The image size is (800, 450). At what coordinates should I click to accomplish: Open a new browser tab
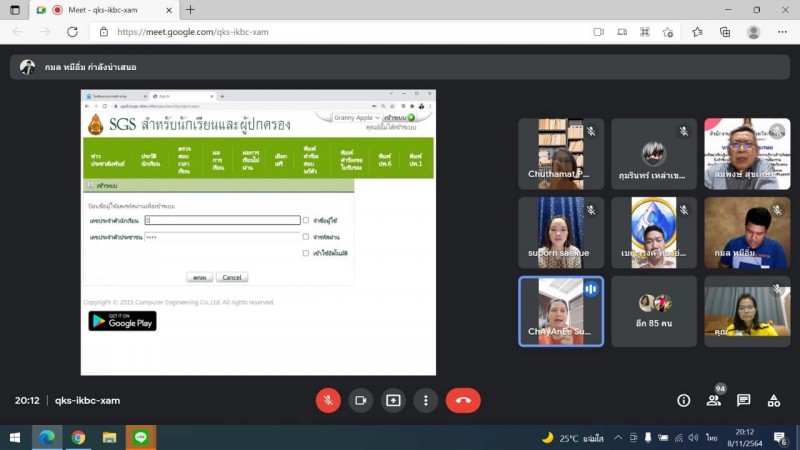click(x=190, y=10)
